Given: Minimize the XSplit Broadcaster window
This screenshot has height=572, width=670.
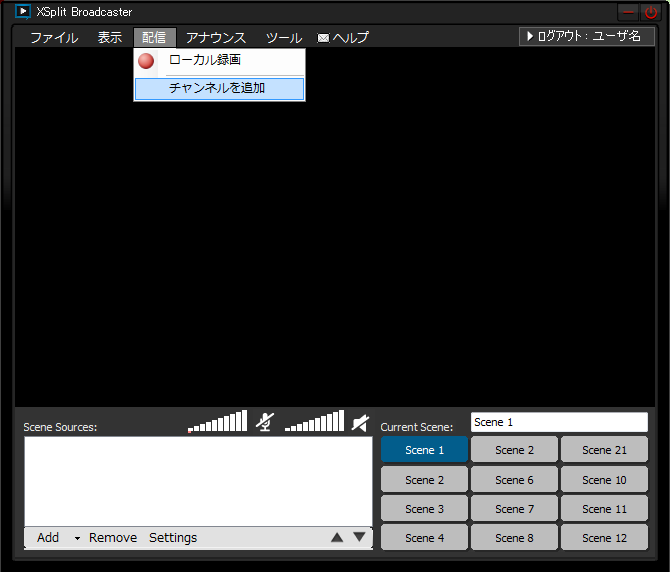Looking at the screenshot, I should (x=628, y=12).
